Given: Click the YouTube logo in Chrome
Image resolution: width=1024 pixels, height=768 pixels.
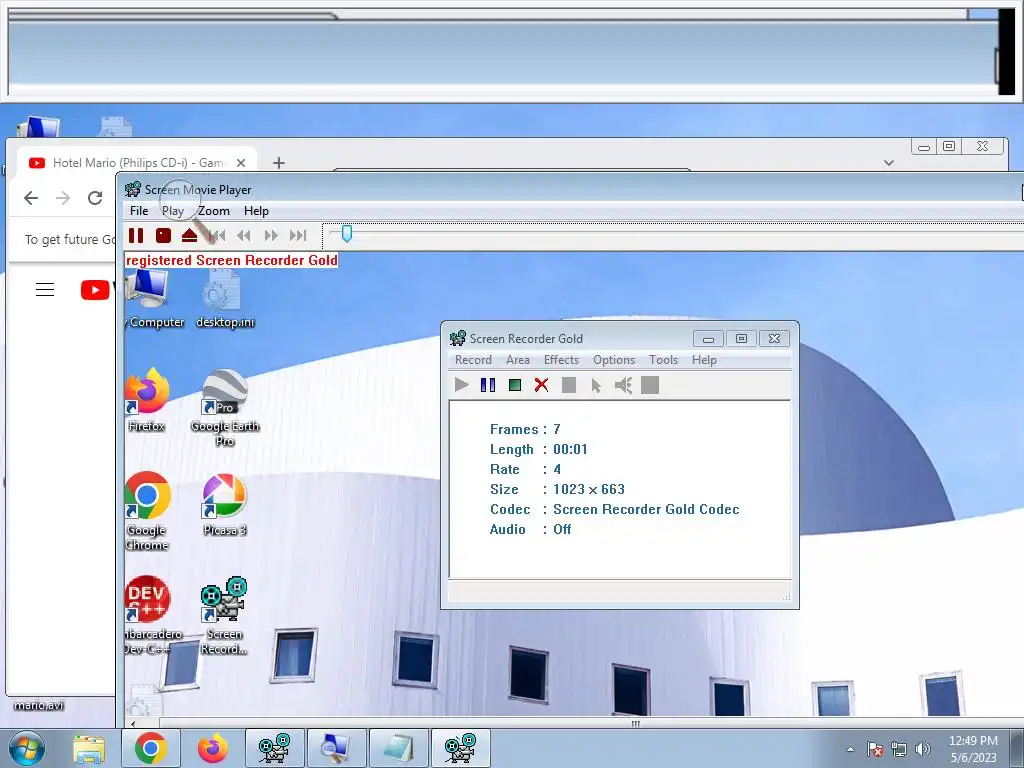Looking at the screenshot, I should pos(97,289).
